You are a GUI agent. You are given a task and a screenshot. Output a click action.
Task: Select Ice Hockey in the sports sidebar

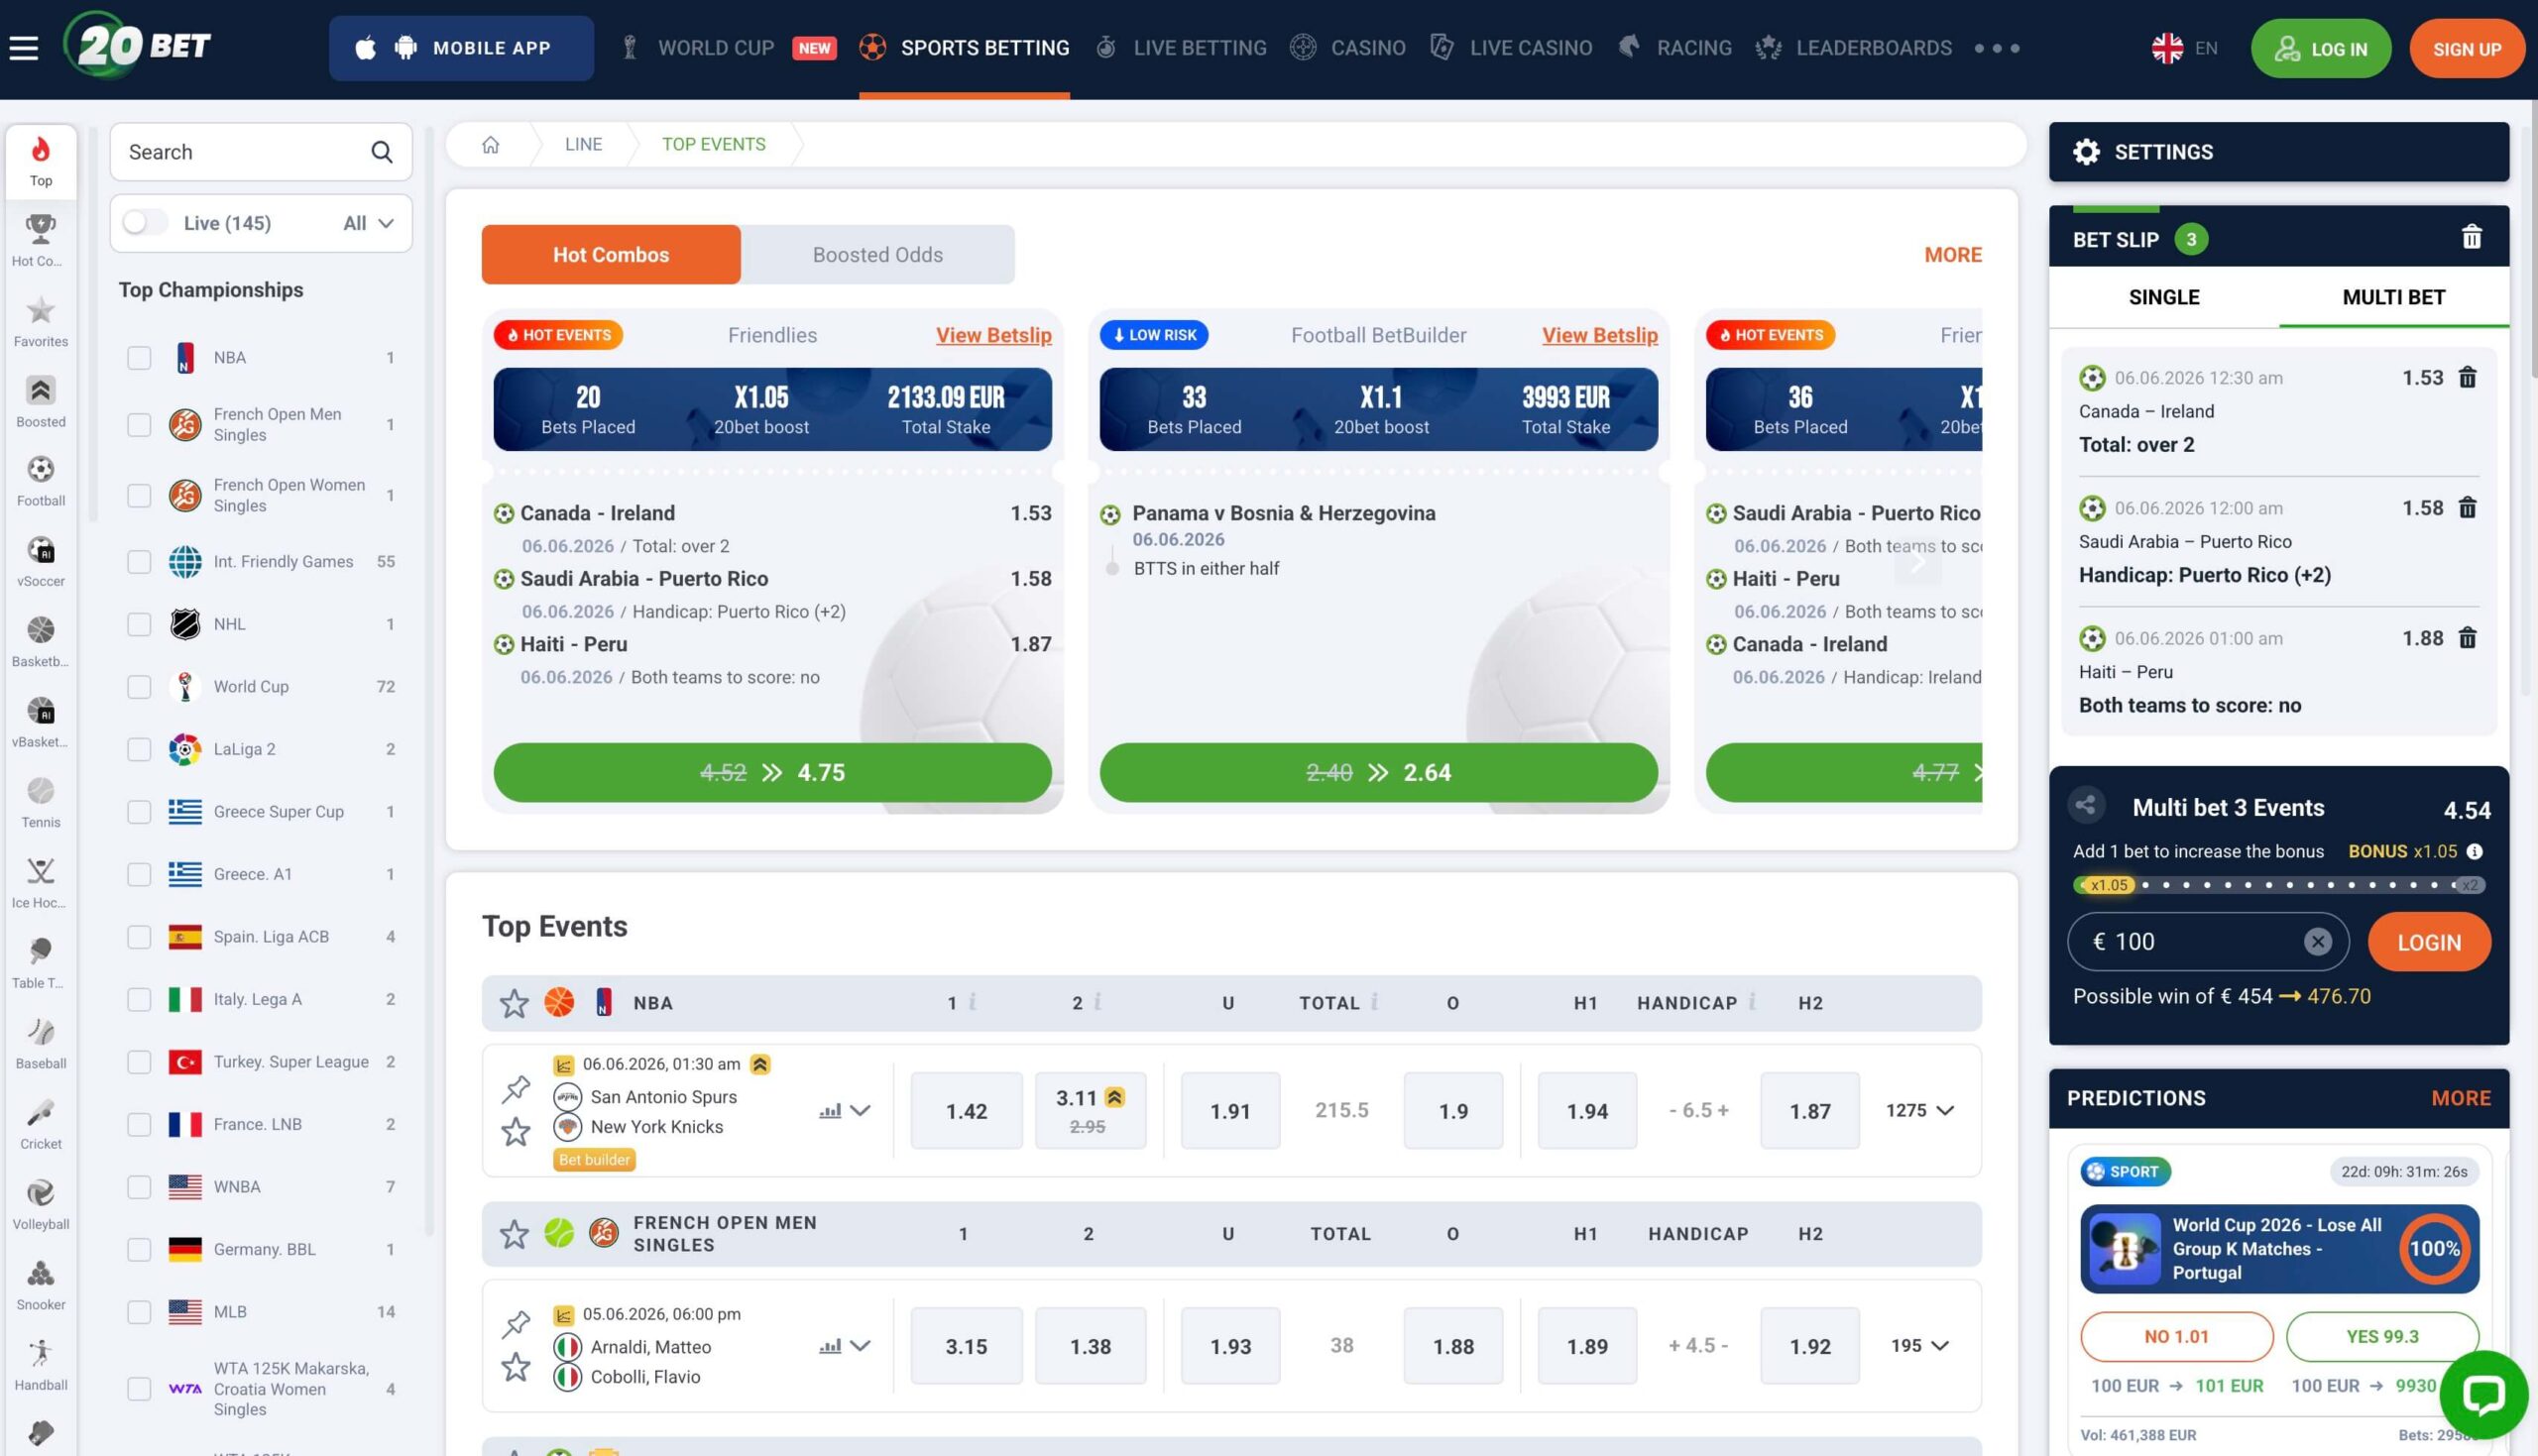coord(41,882)
